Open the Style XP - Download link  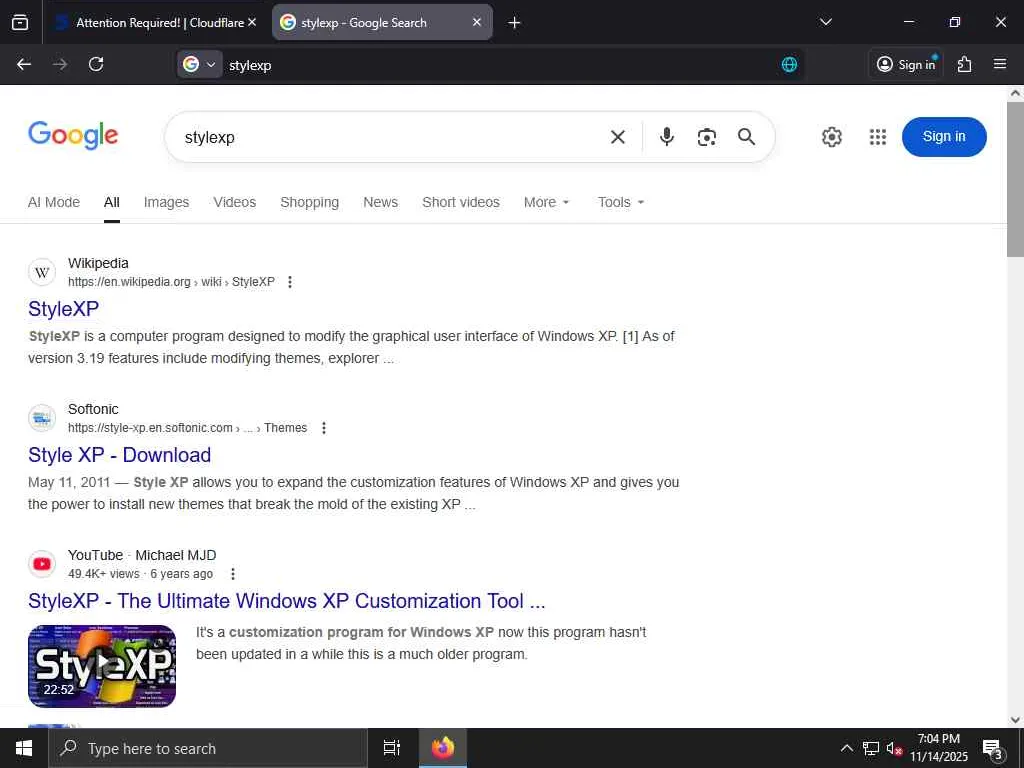(x=120, y=455)
